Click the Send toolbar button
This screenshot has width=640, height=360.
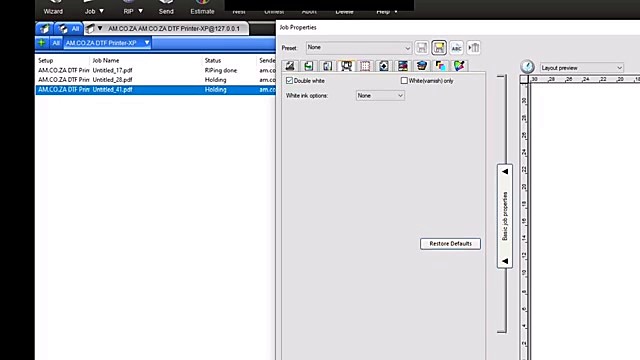pyautogui.click(x=166, y=8)
